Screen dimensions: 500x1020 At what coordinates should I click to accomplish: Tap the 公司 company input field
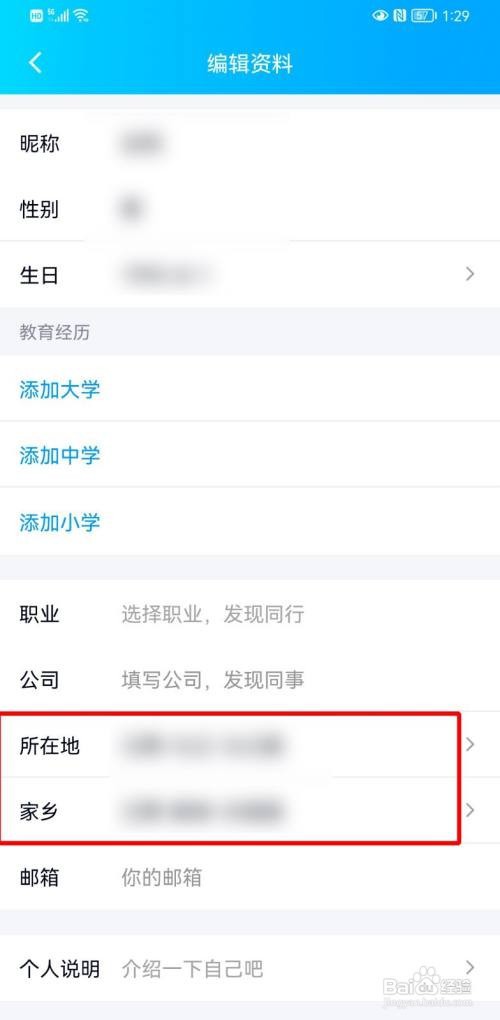250,680
